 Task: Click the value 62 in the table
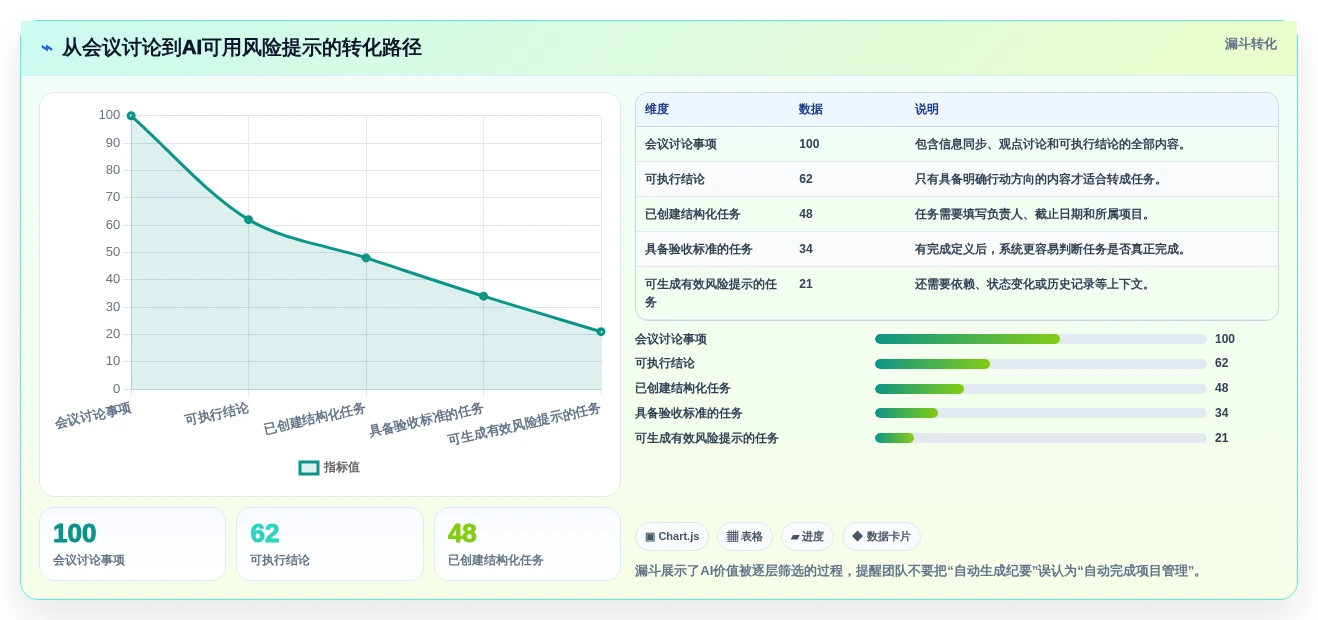pos(806,179)
